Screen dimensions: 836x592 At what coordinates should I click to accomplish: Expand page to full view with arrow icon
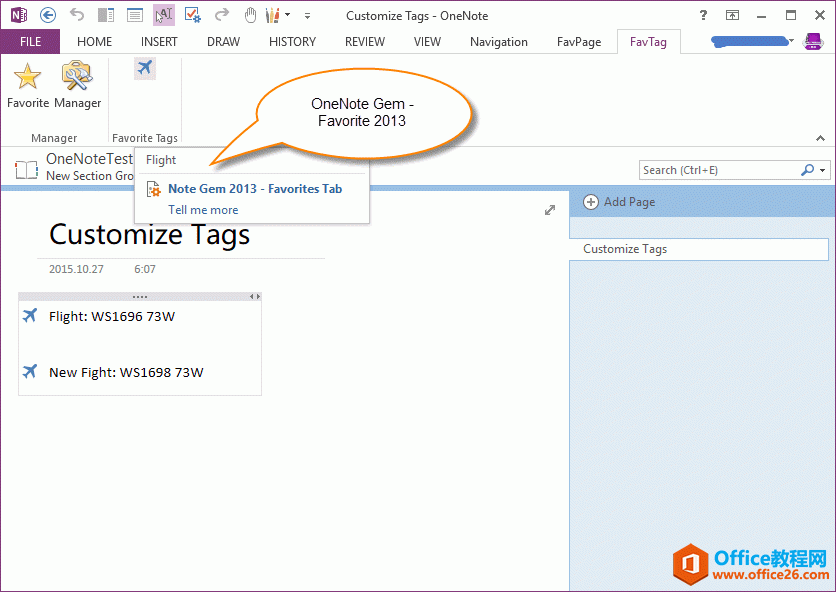[x=549, y=210]
